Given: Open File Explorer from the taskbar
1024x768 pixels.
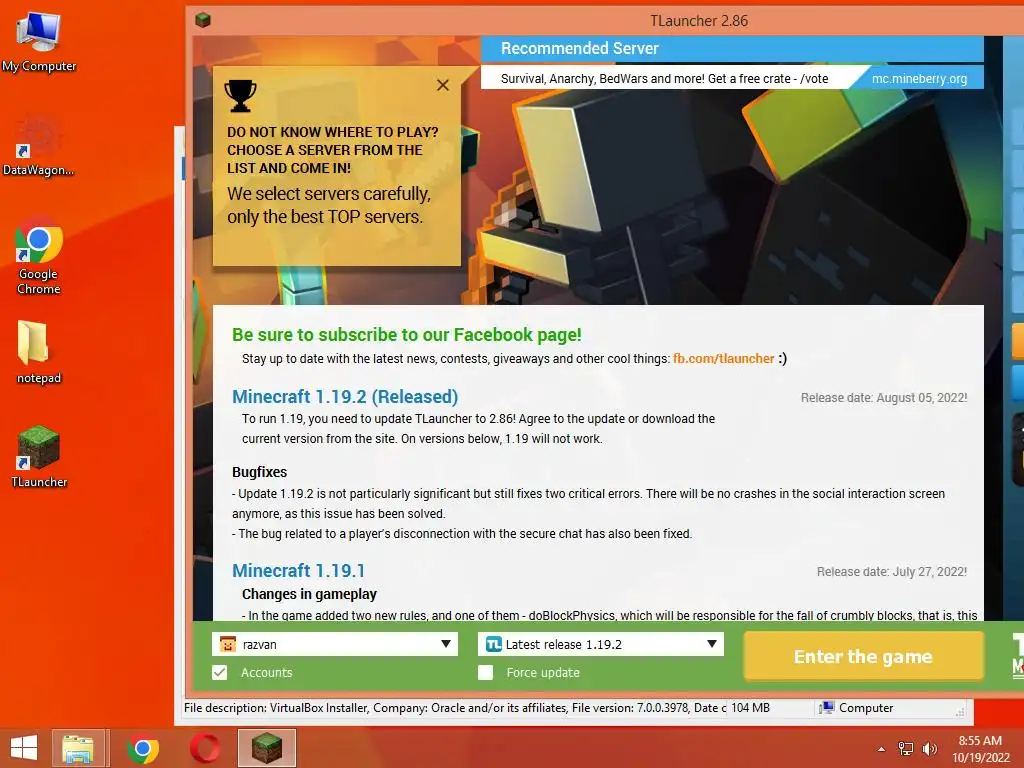Looking at the screenshot, I should tap(78, 748).
